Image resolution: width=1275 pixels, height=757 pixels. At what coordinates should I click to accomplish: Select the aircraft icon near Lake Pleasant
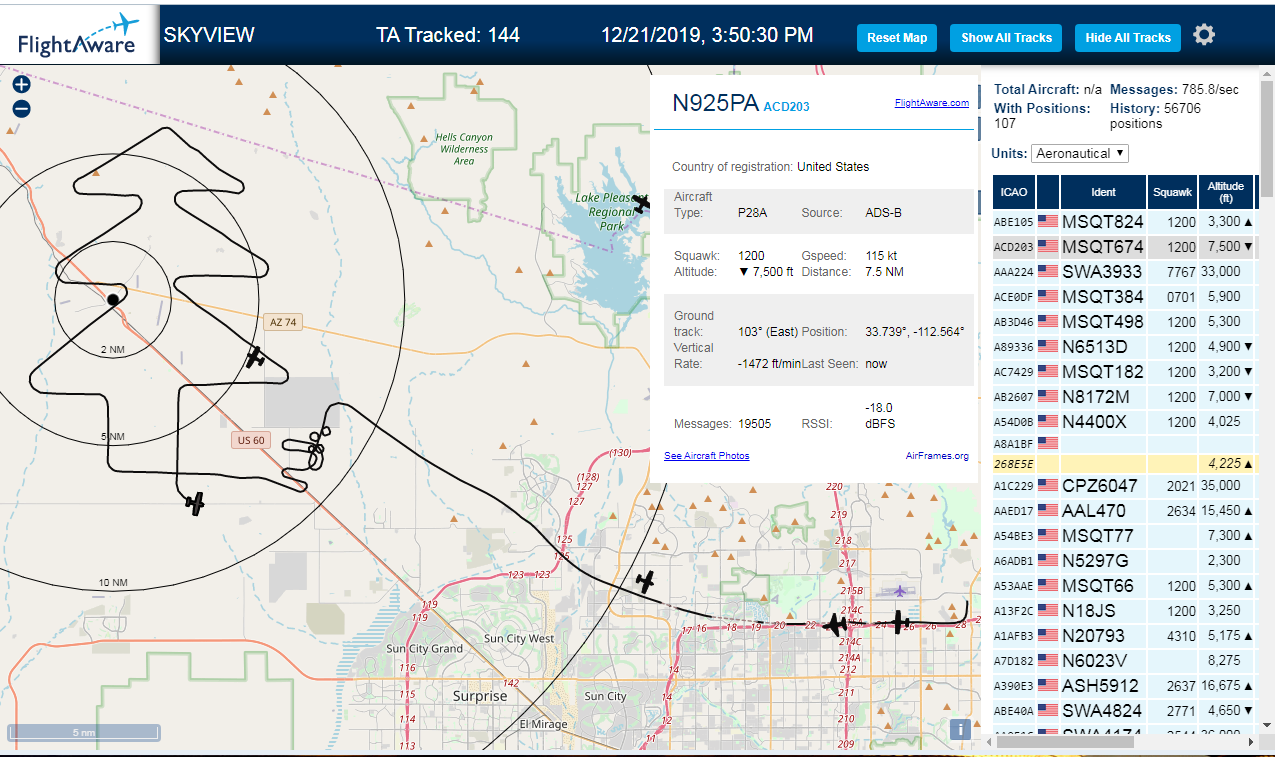pos(641,203)
